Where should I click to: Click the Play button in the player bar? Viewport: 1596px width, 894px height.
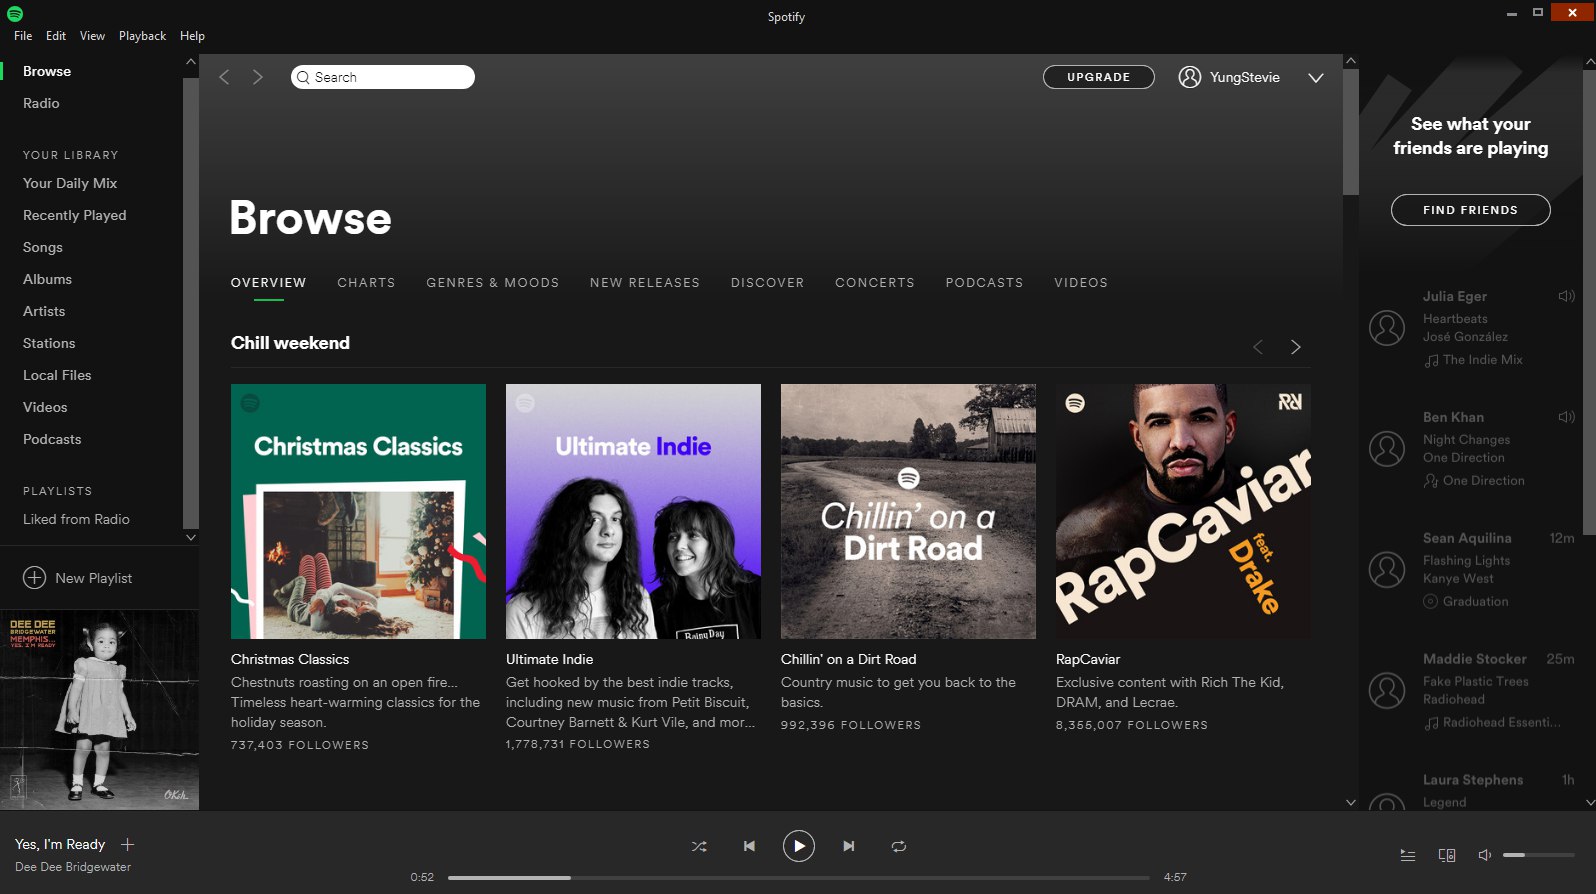tap(798, 846)
